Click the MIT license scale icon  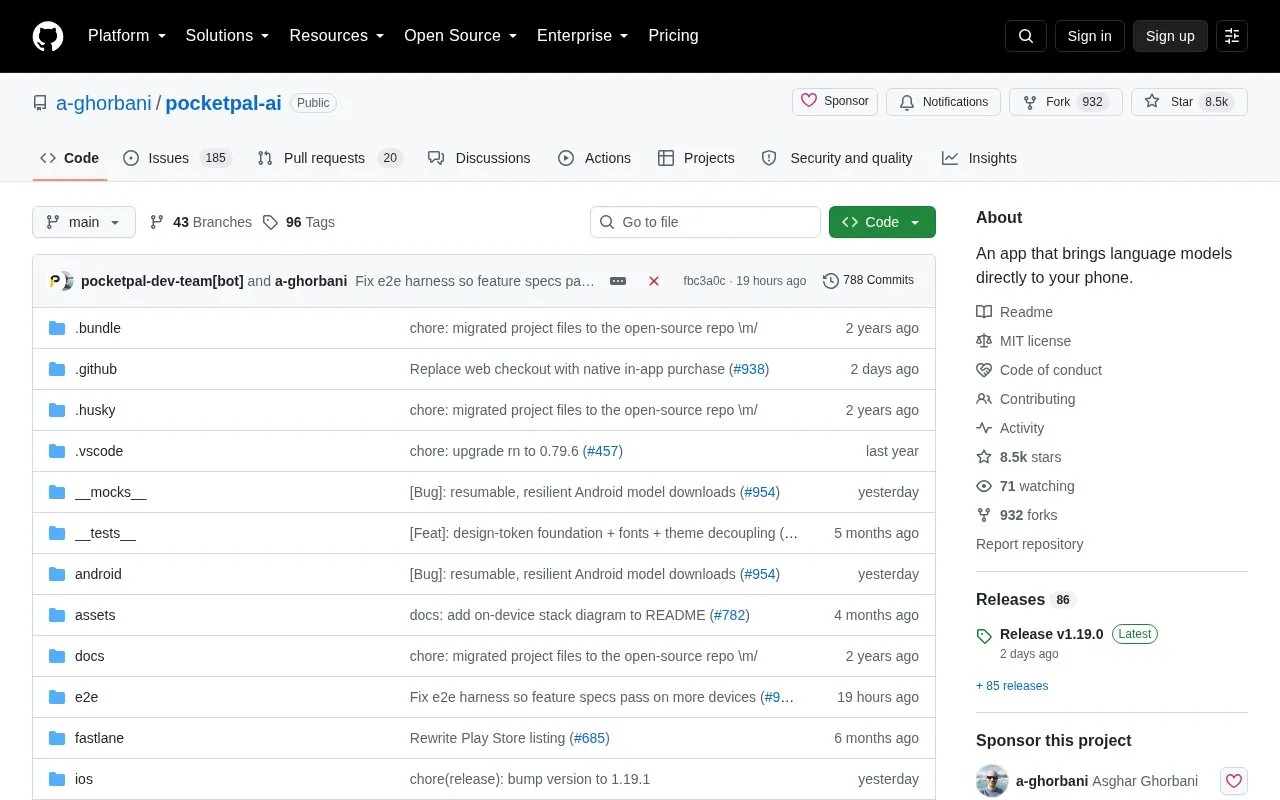(984, 341)
